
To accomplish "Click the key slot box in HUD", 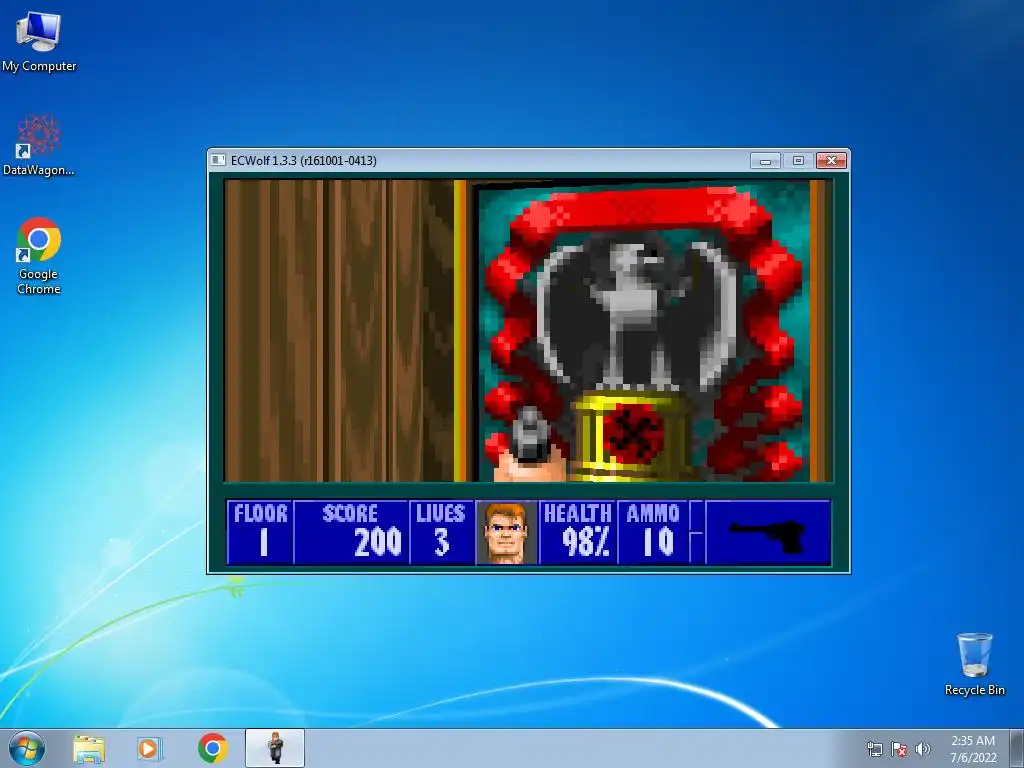I will 697,532.
